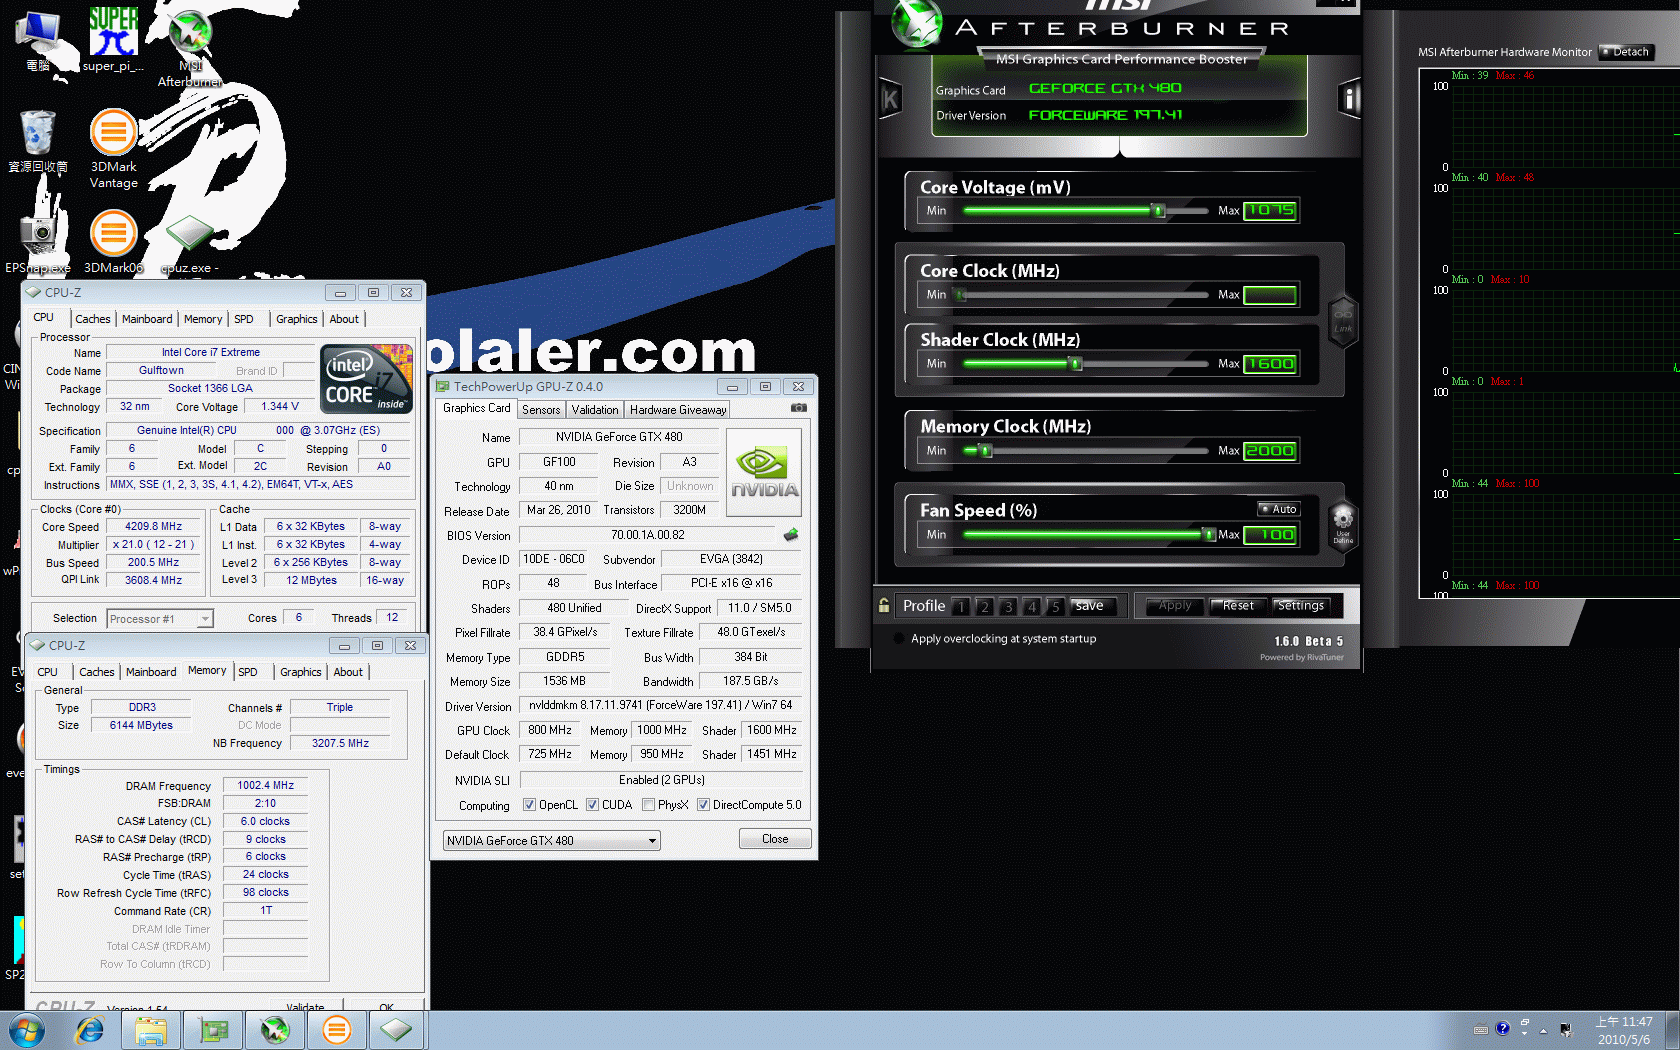Screen dimensions: 1680x1050
Task: Click the BIOS save chip icon in GPU-Z
Action: click(x=791, y=535)
